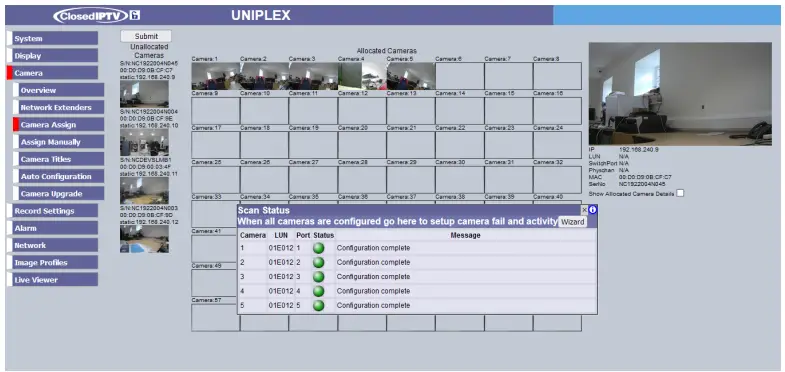The image size is (785, 372).
Task: Select empty Camera 16 slot
Action: pos(557,111)
